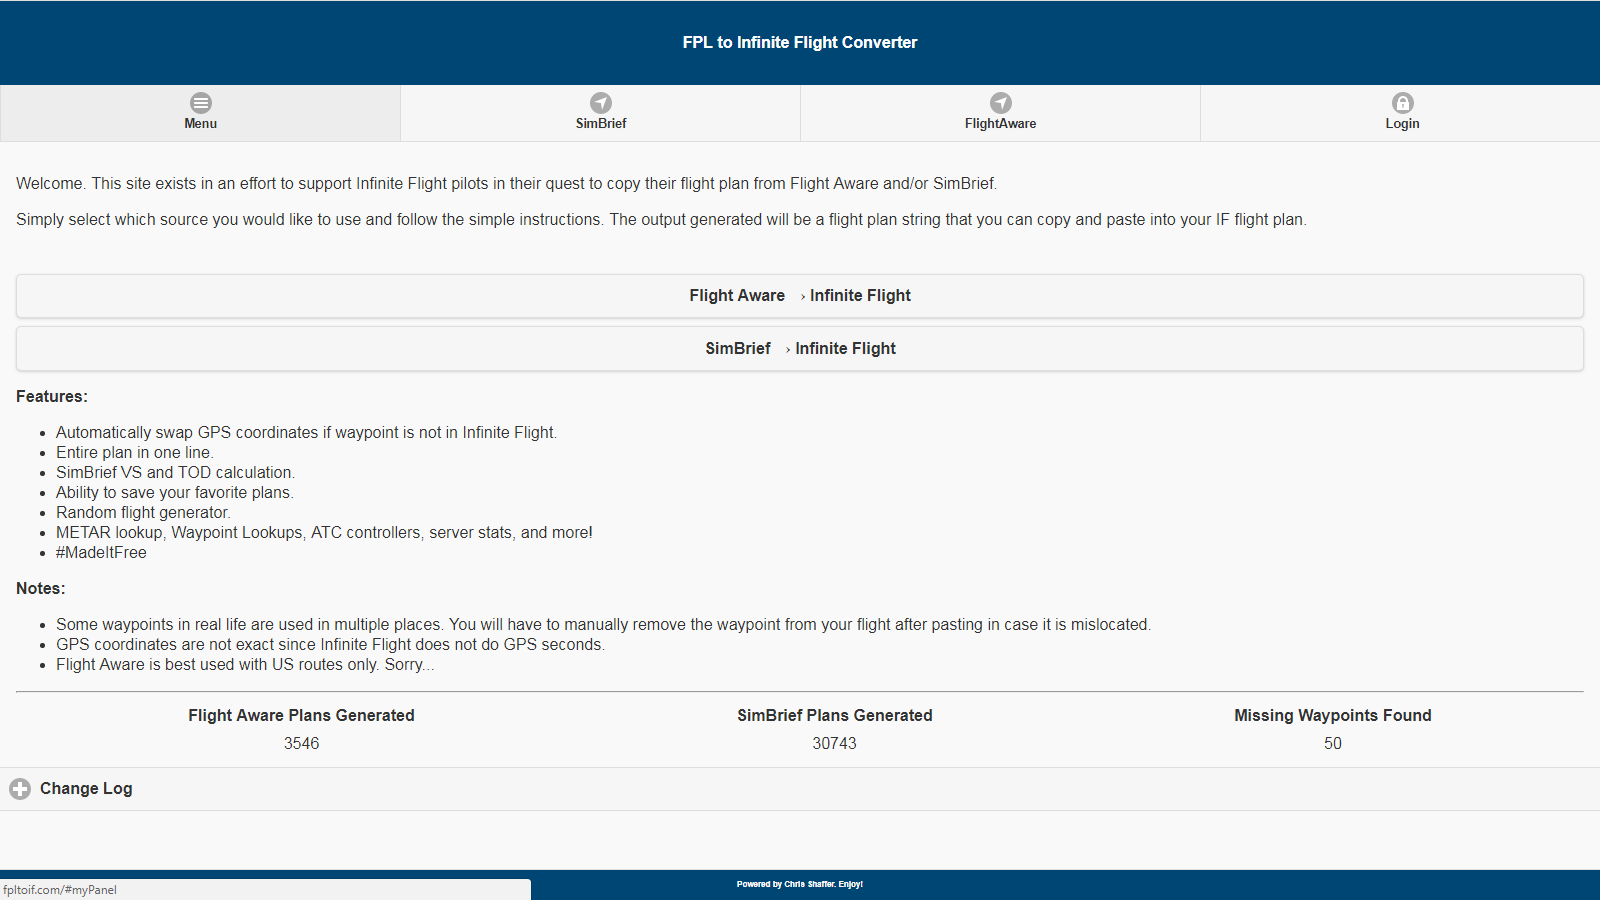Click the Simply select which source instruction sentence
This screenshot has height=900, width=1600.
pyautogui.click(x=661, y=220)
